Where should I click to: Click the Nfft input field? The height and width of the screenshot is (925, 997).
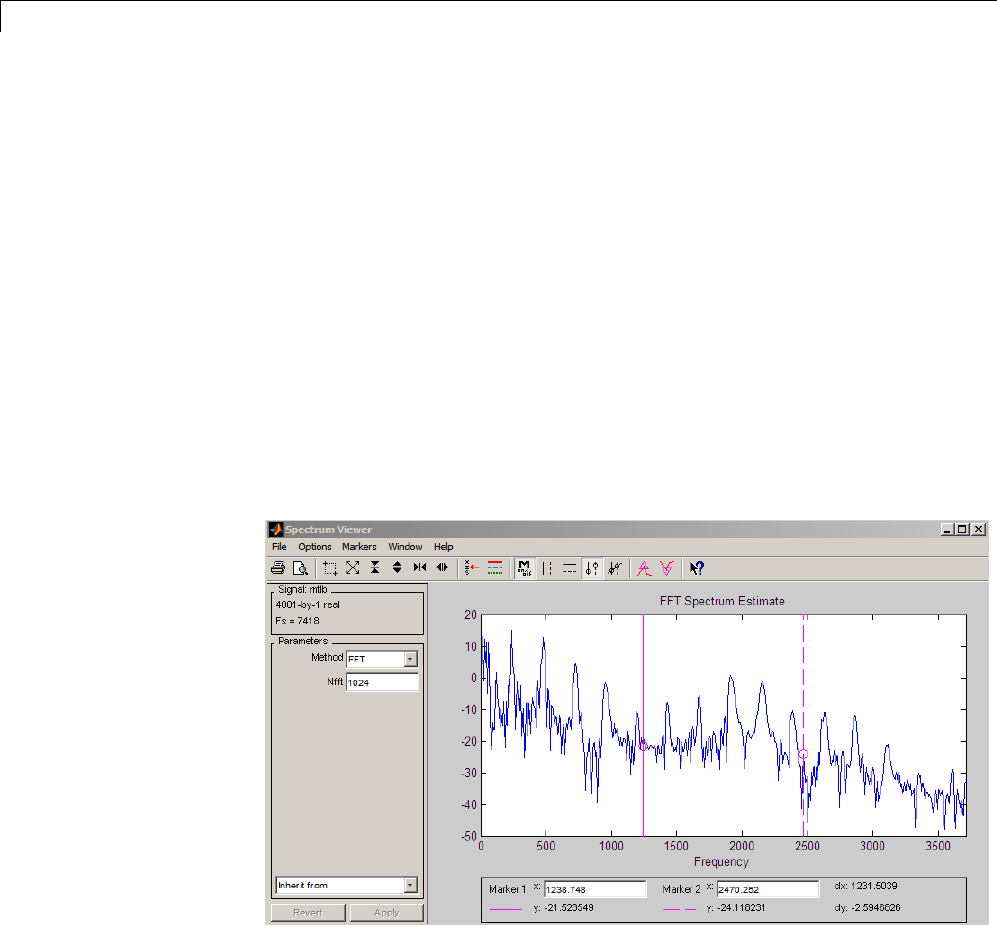(x=382, y=682)
